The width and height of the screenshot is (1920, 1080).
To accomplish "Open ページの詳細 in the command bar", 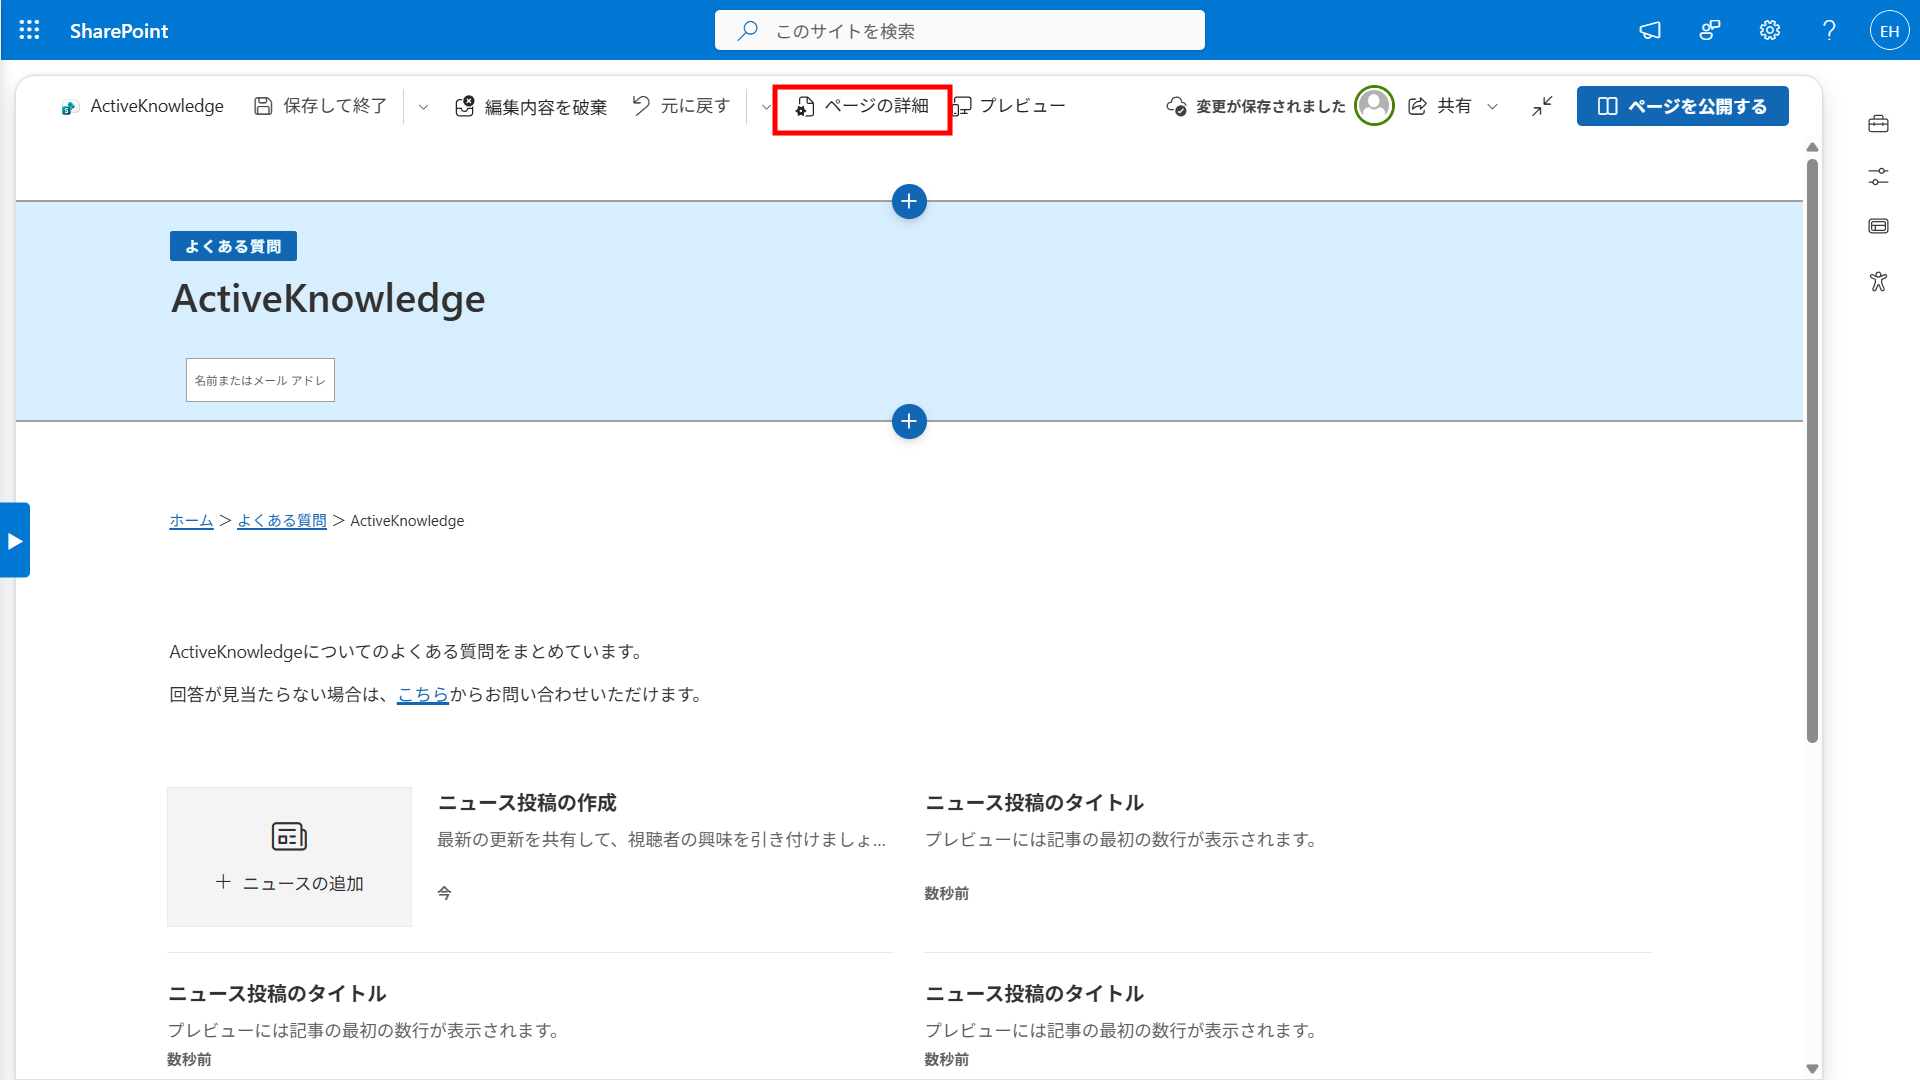I will tap(862, 106).
